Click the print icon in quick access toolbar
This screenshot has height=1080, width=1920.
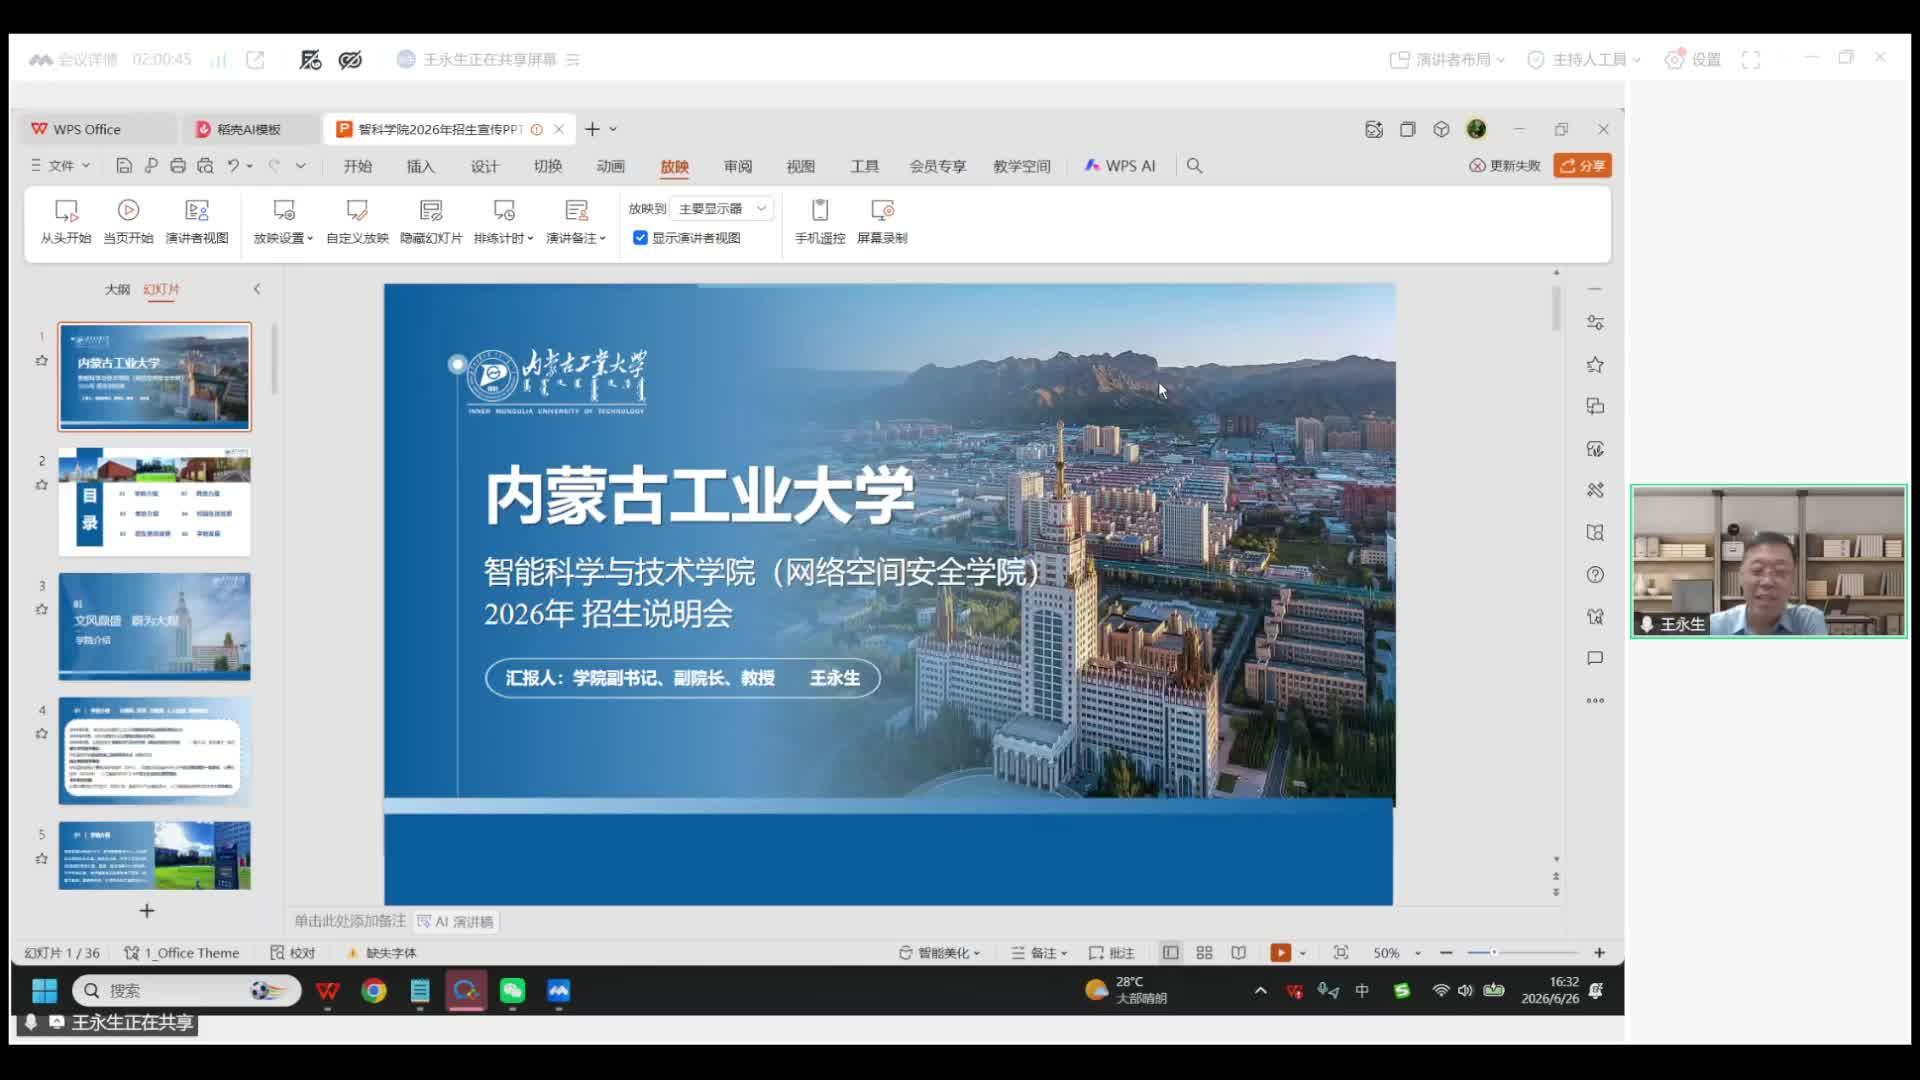(x=178, y=166)
